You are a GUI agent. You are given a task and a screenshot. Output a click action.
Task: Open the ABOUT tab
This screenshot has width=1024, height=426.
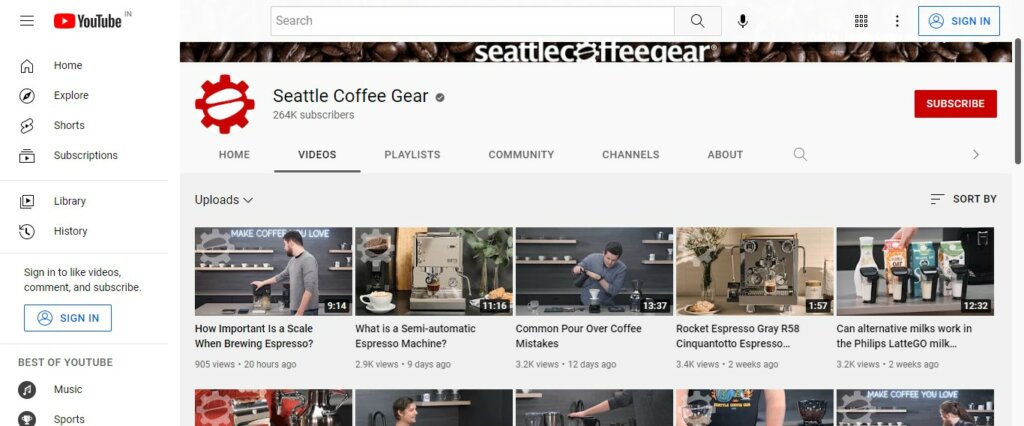coord(725,155)
